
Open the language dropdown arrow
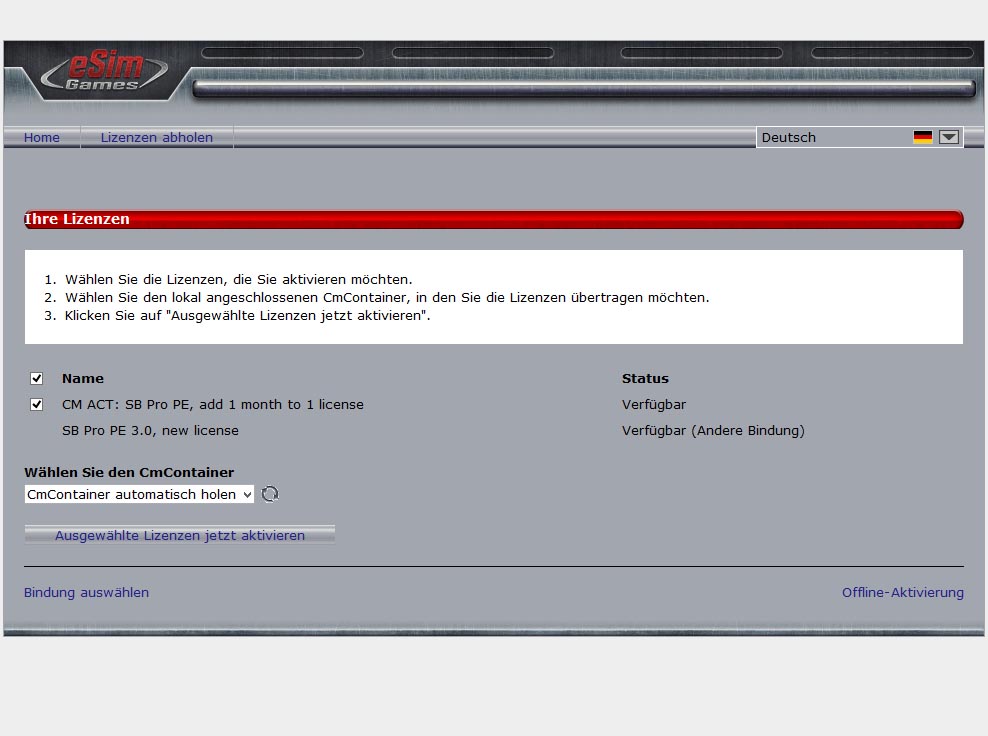(x=949, y=137)
